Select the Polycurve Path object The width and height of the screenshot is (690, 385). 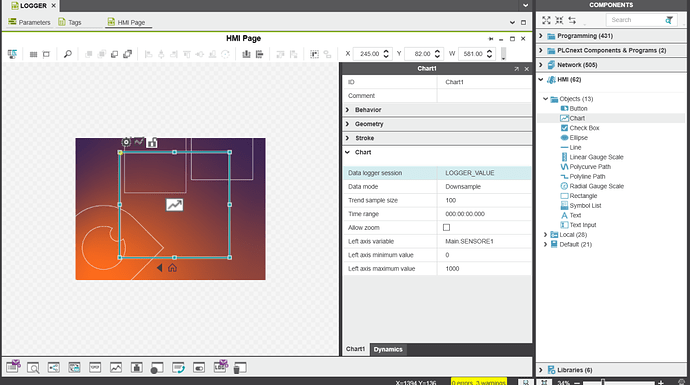[586, 167]
